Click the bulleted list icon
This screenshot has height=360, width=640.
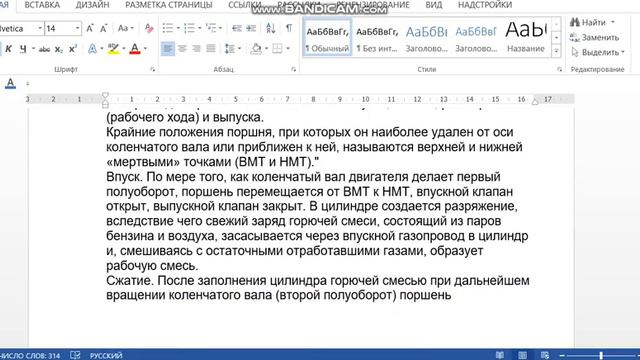tap(168, 28)
